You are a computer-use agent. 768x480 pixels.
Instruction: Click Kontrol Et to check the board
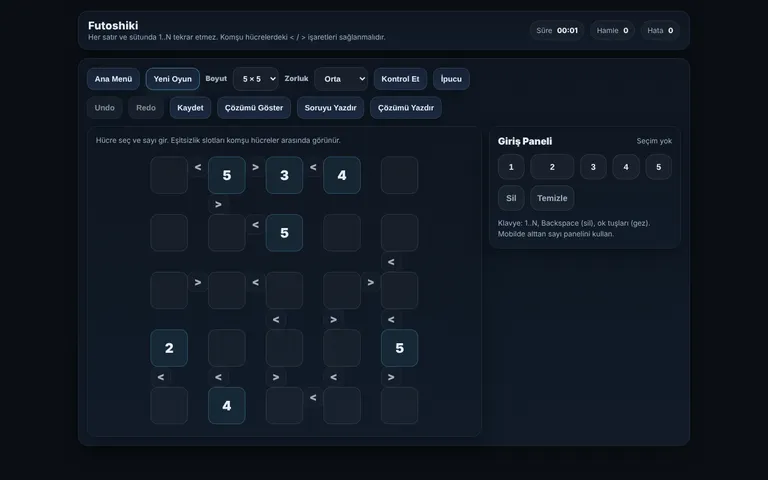pyautogui.click(x=400, y=79)
